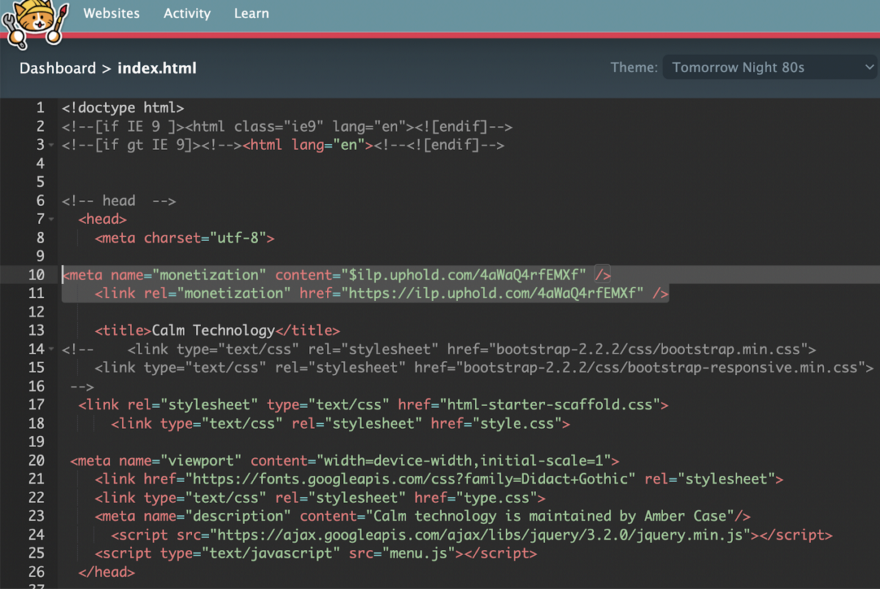Click the bootstrap.min.css commented line 14

coord(439,349)
